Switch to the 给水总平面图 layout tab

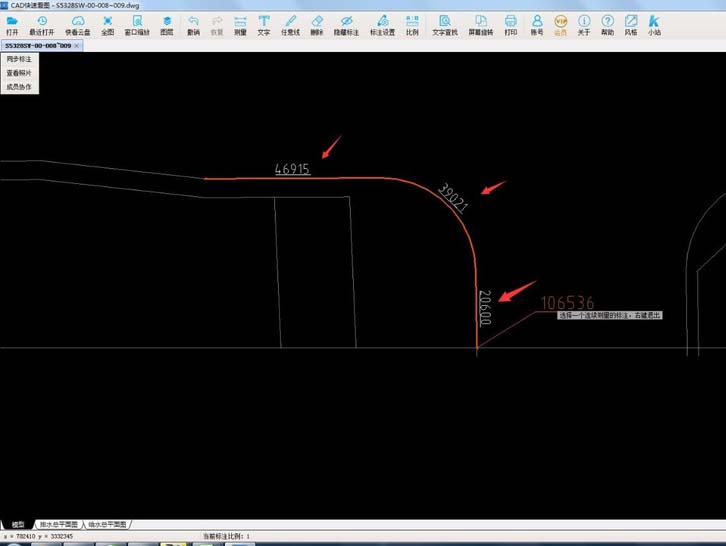point(107,524)
